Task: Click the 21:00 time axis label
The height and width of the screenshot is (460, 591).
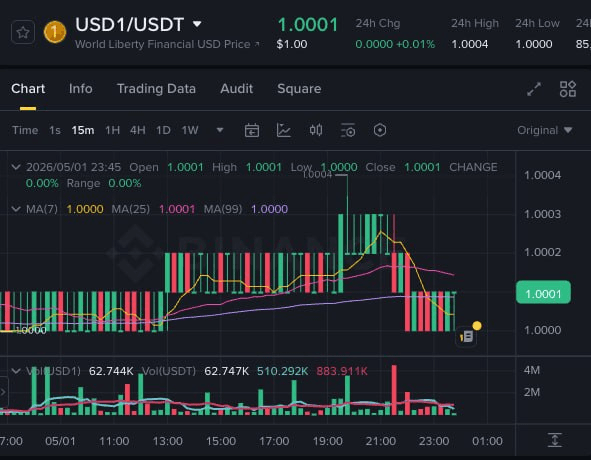Action: 381,441
